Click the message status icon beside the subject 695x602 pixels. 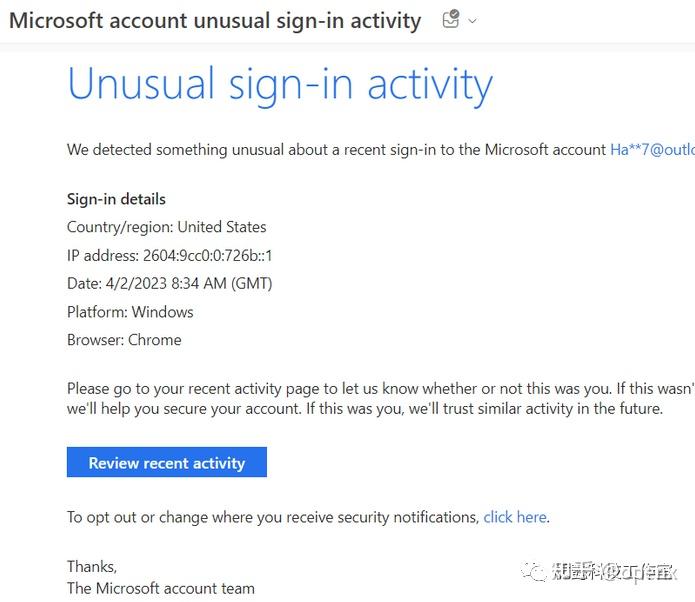tap(451, 20)
